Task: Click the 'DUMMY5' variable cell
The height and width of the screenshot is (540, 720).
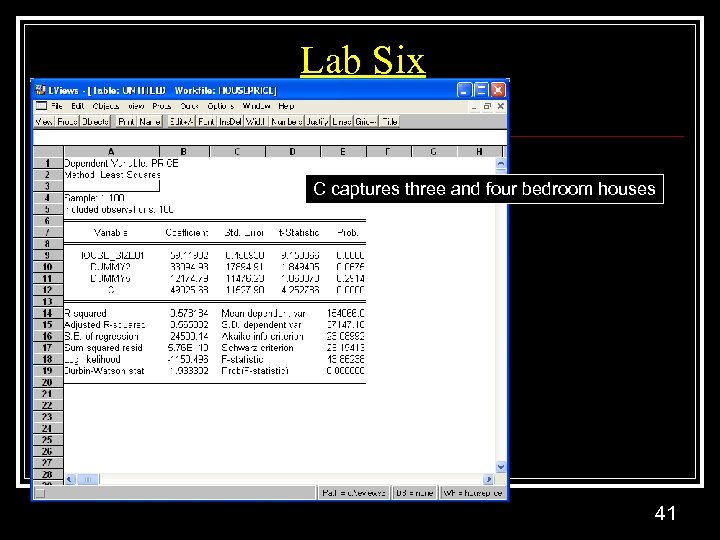Action: (111, 279)
